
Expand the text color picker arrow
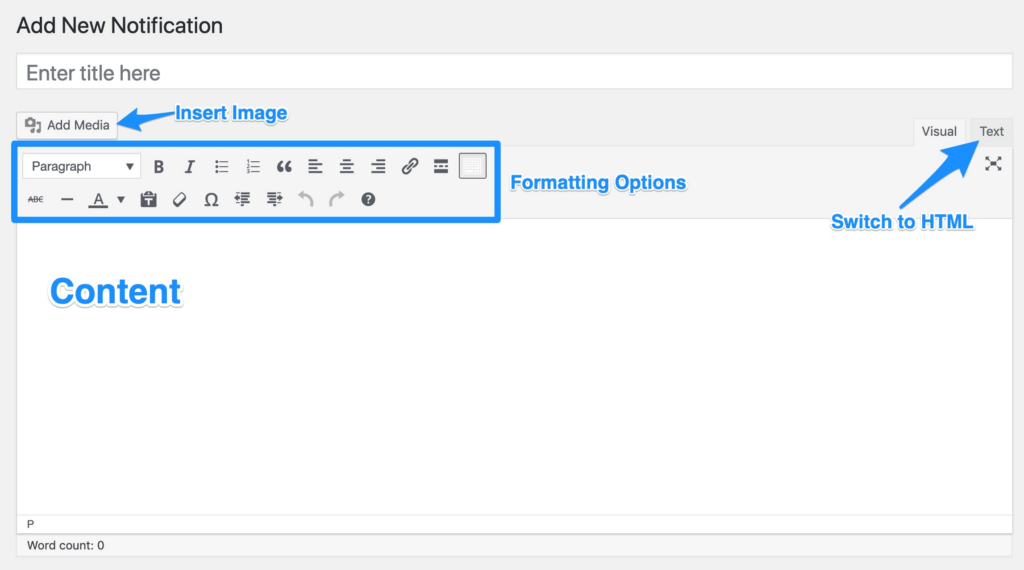click(121, 200)
